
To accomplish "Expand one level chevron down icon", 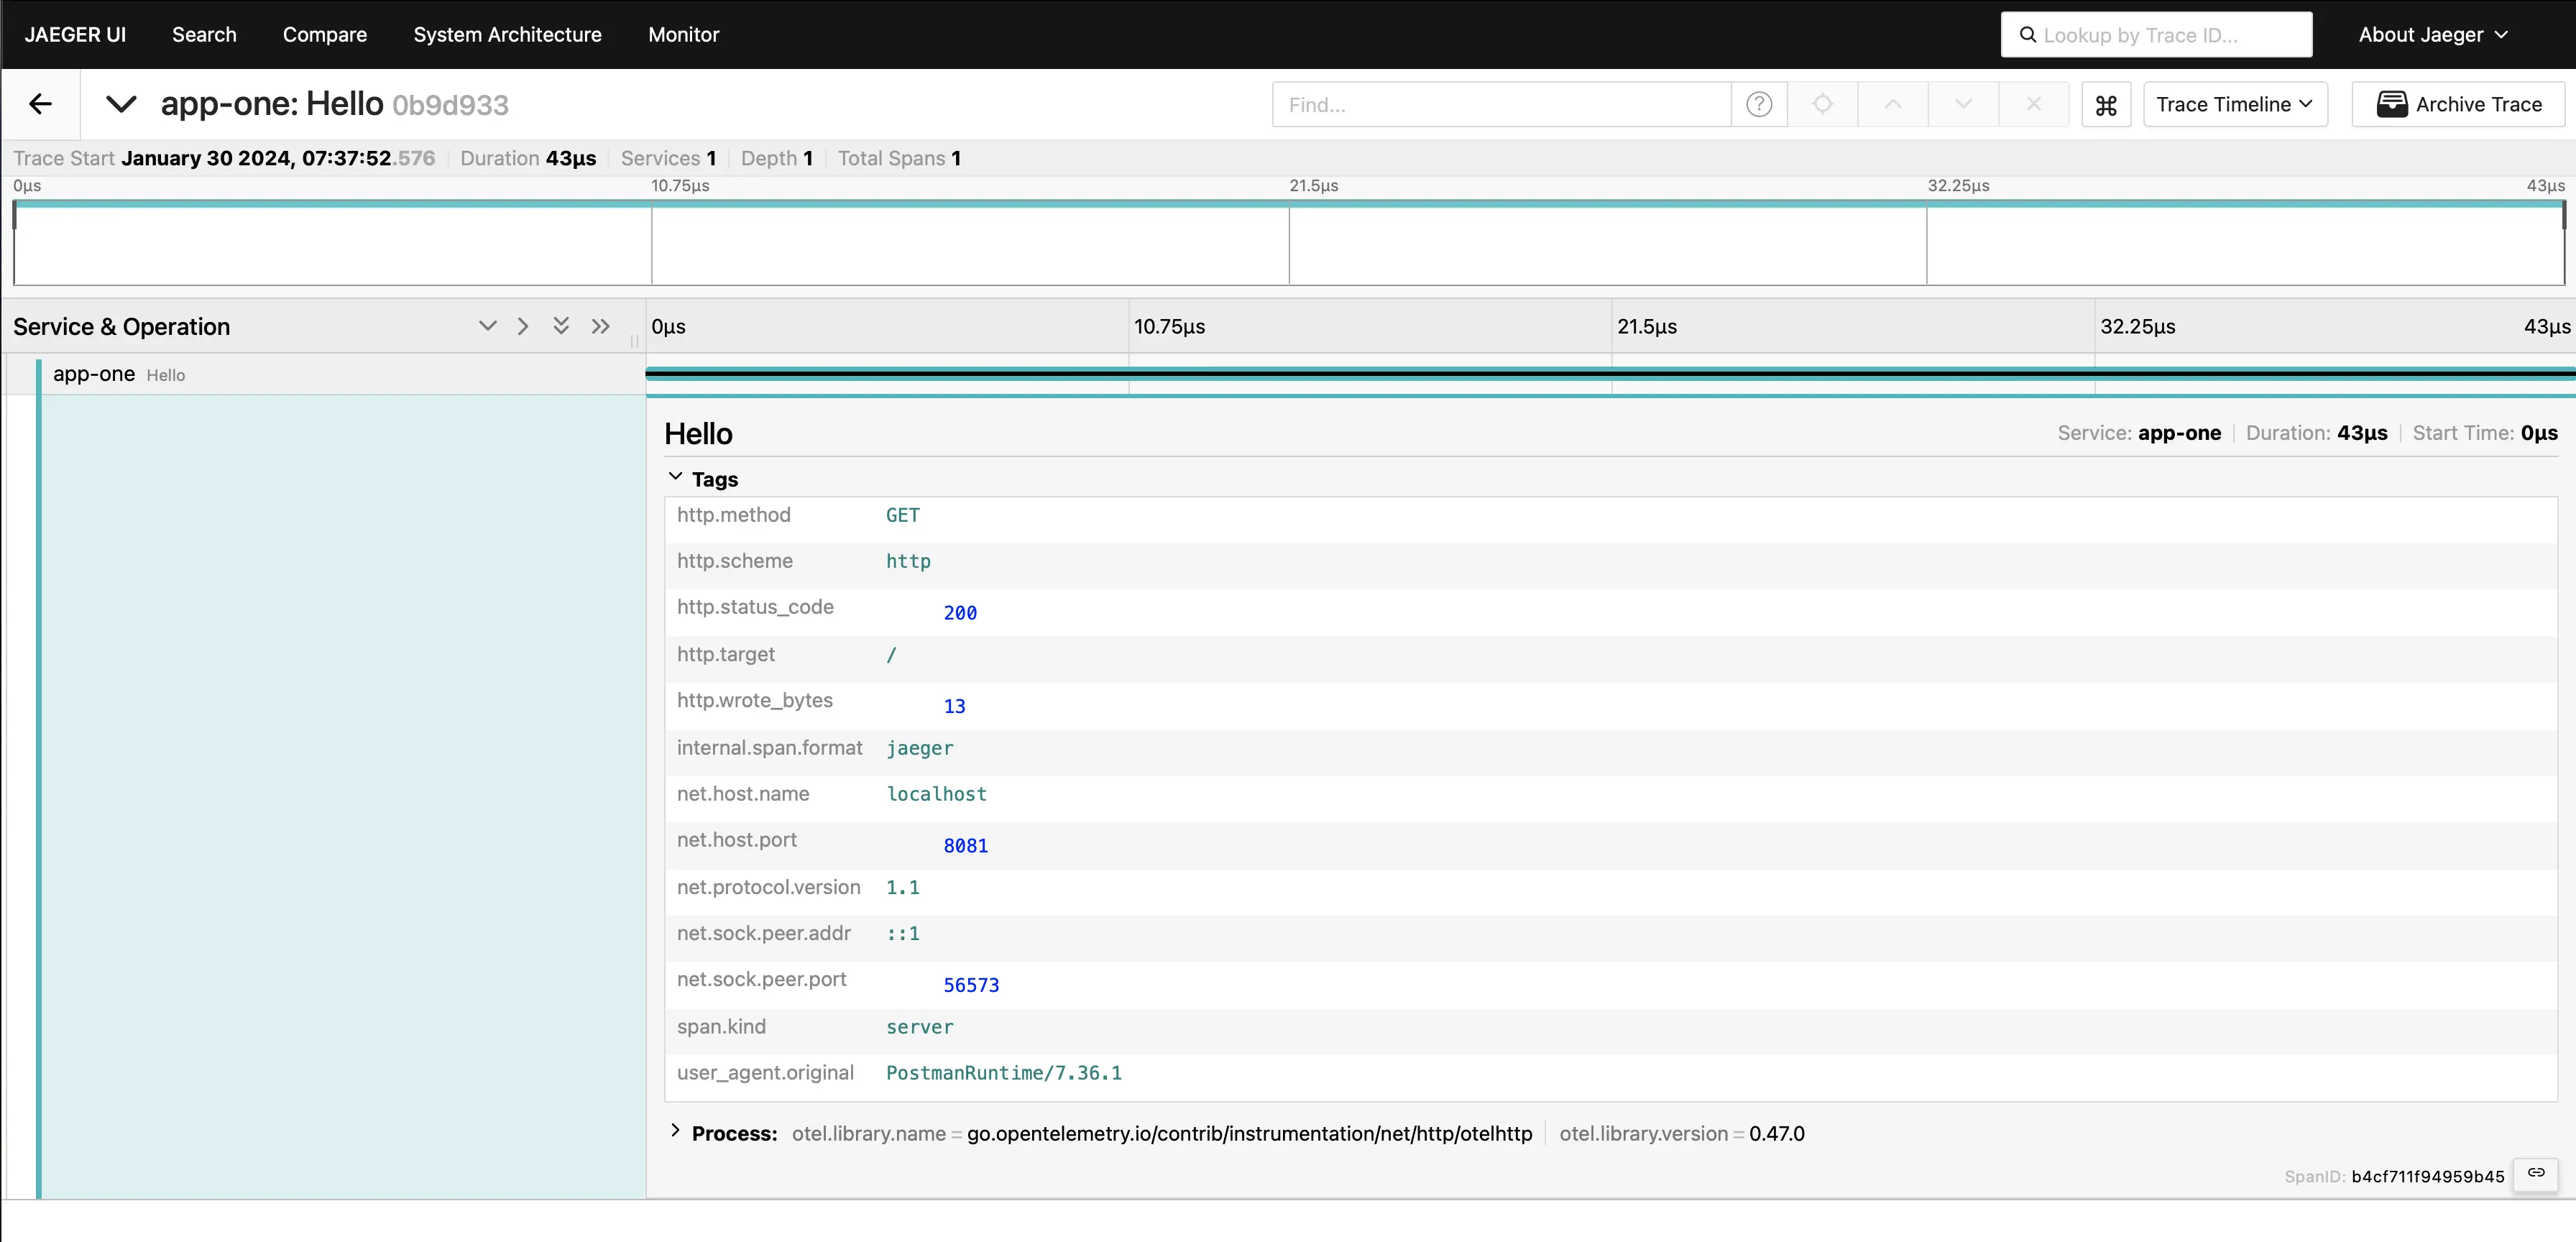I will coord(487,326).
